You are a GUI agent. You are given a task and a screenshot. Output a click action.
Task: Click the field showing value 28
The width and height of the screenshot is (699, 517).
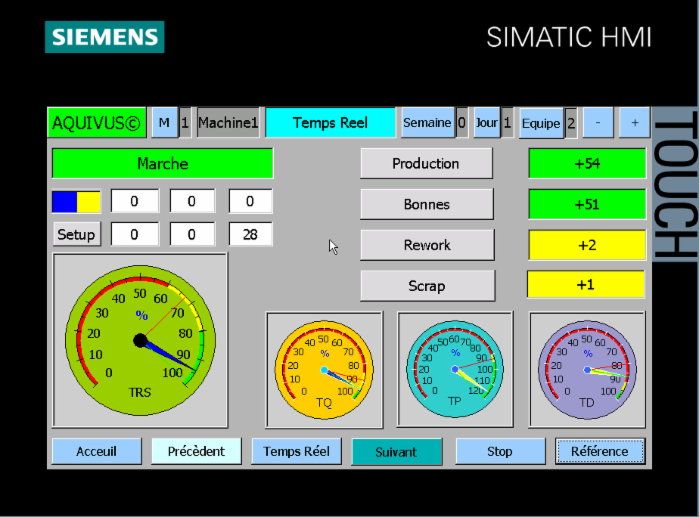(250, 235)
